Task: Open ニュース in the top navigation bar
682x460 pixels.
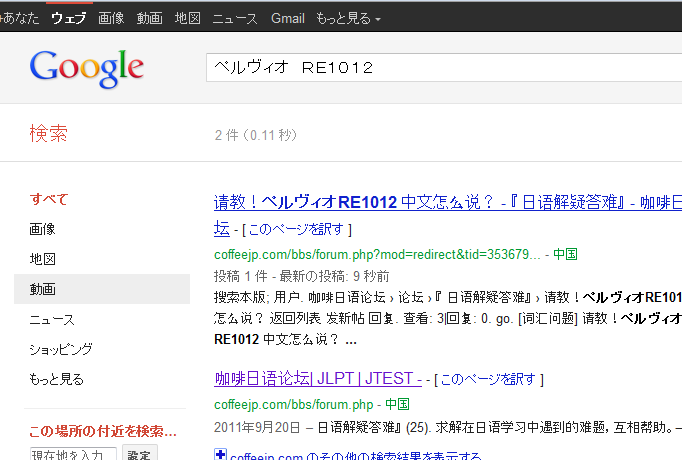Action: [235, 18]
